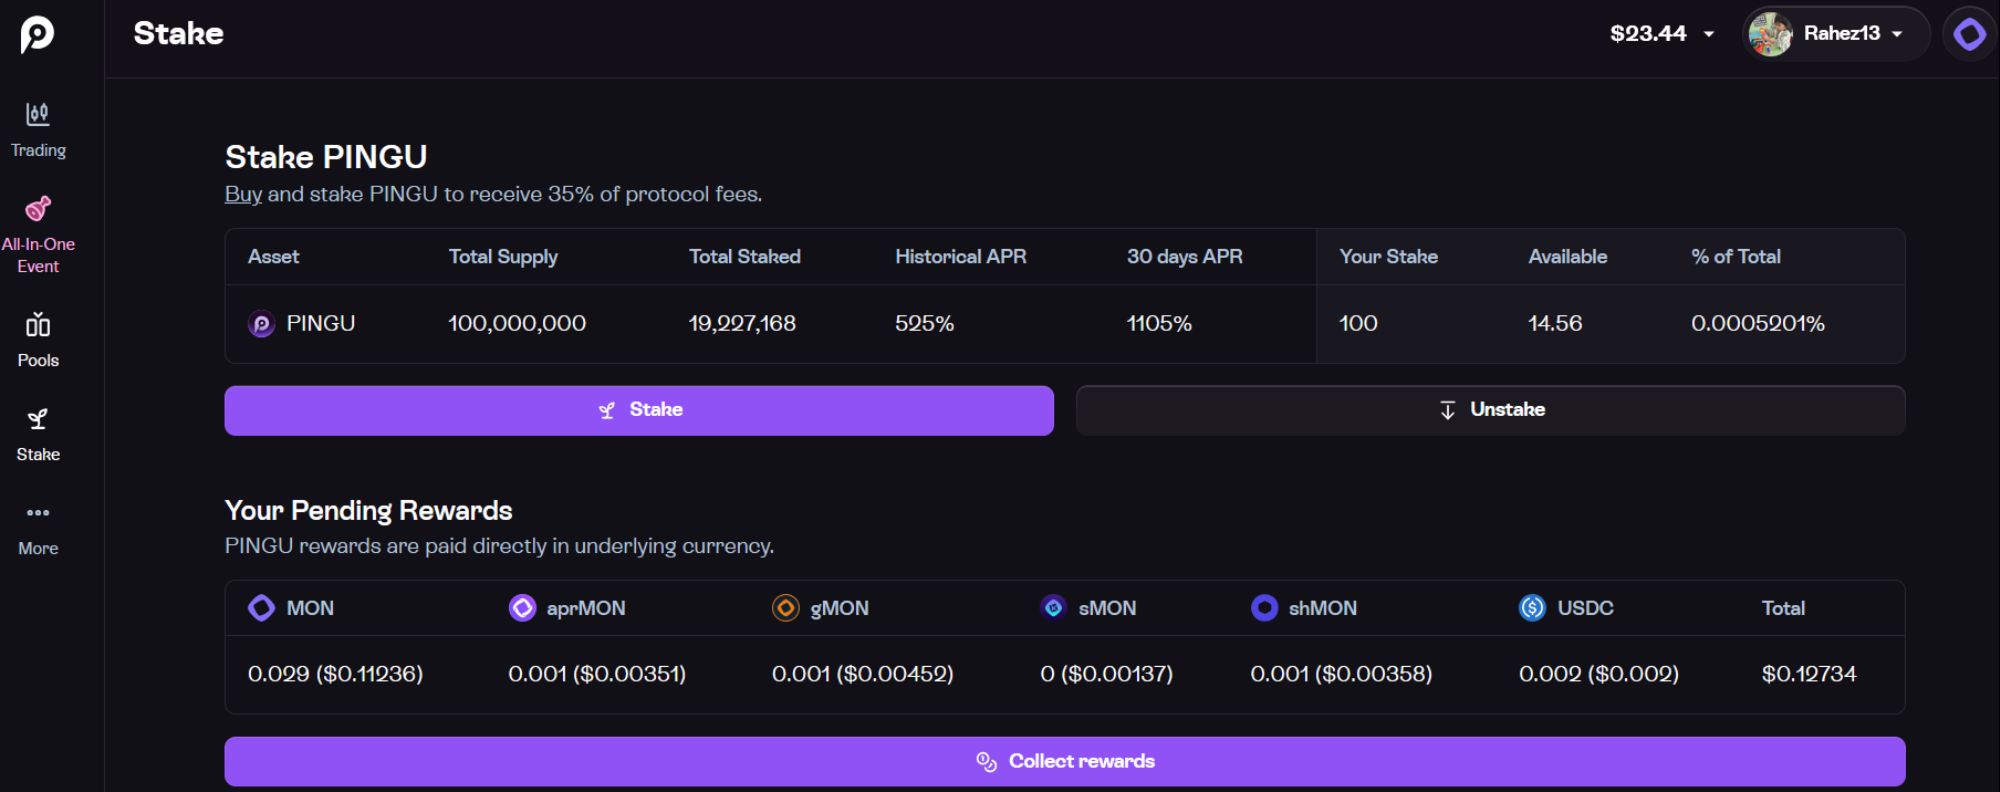Screen dimensions: 2000x792
Task: Click the MON reward token icon
Action: [x=261, y=608]
